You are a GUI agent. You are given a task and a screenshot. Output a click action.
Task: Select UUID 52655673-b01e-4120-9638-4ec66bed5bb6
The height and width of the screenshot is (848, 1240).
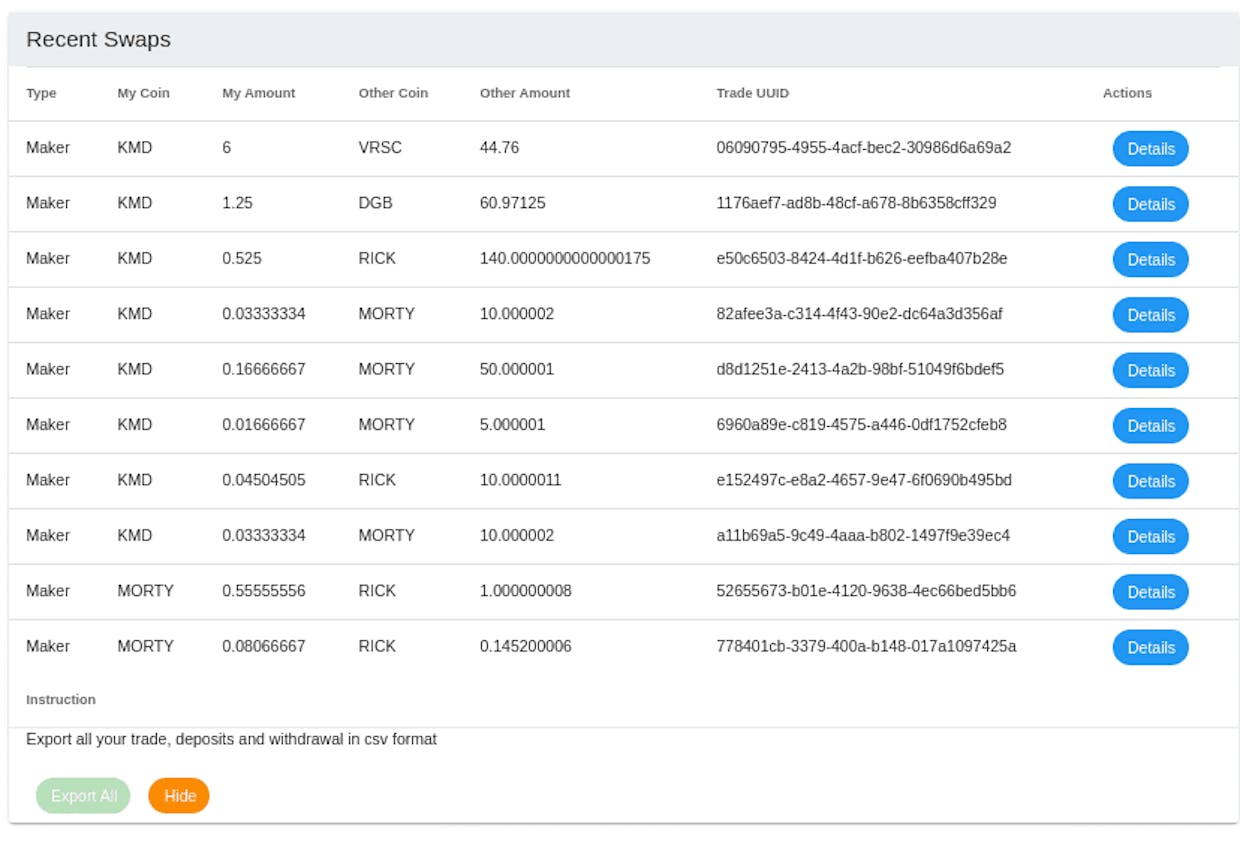coord(866,591)
